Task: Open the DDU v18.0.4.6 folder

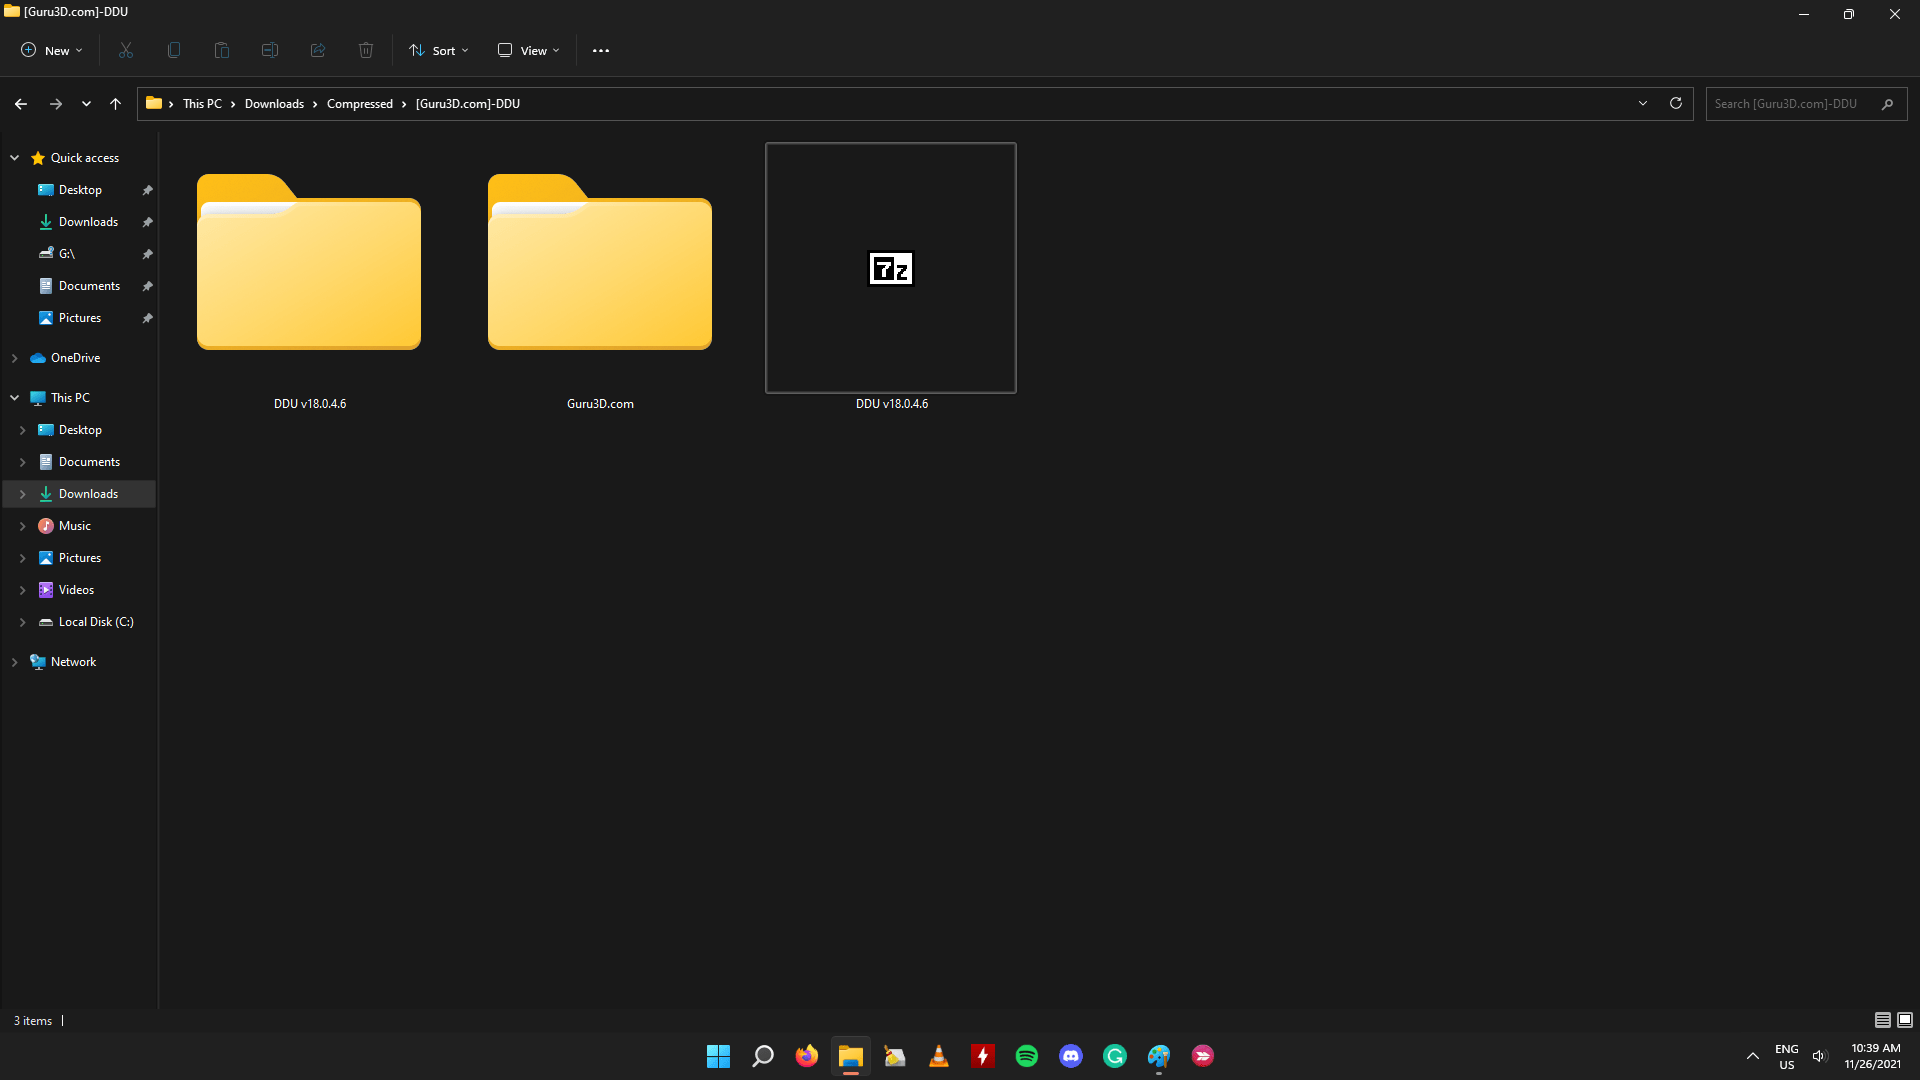Action: [309, 264]
